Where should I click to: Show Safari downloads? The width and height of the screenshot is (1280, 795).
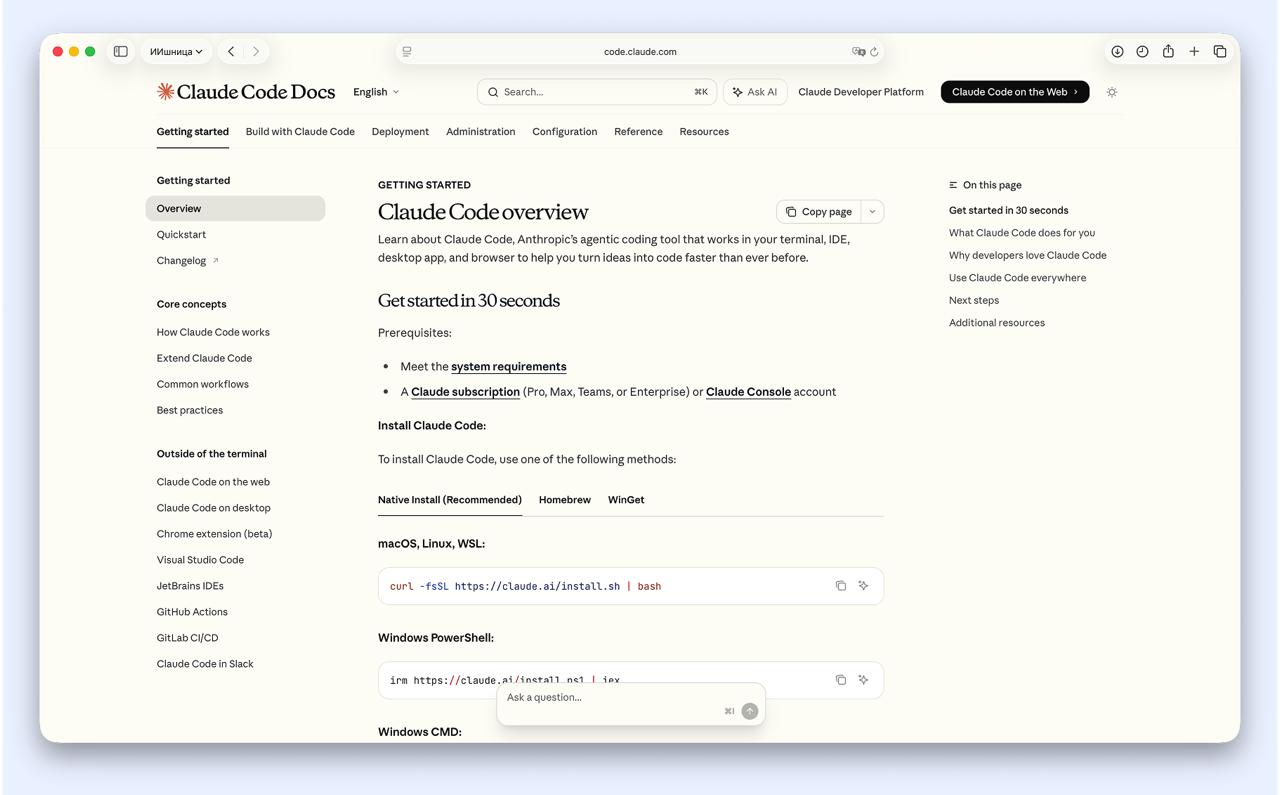point(1117,52)
